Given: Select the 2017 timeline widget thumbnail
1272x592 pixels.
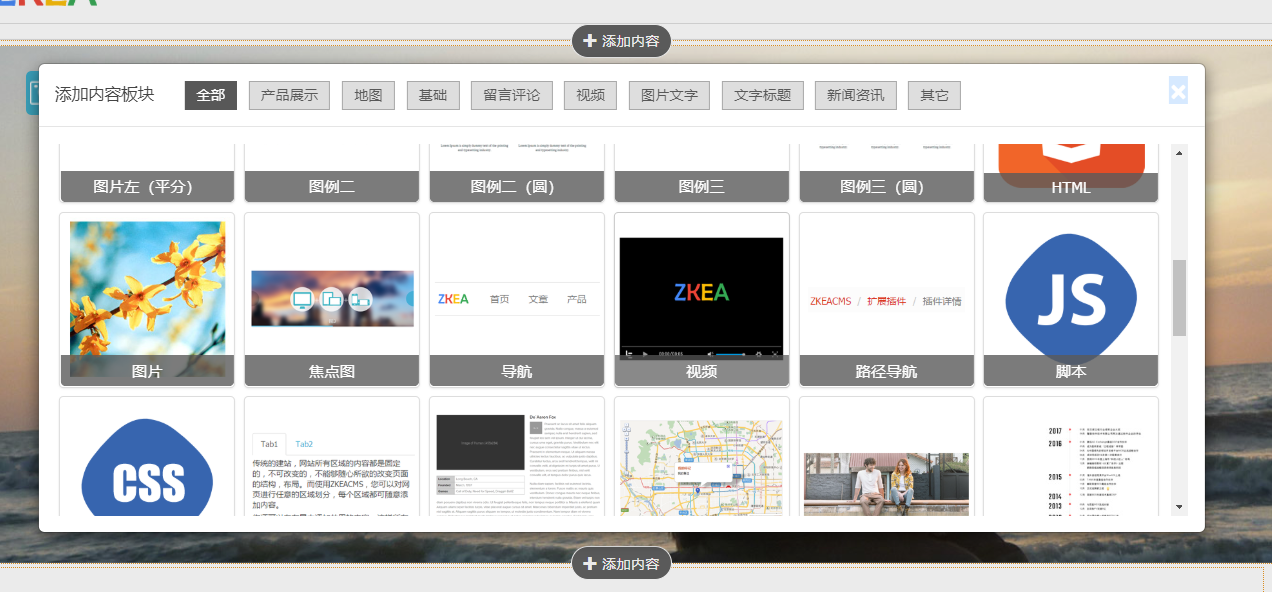Looking at the screenshot, I should (x=1071, y=457).
